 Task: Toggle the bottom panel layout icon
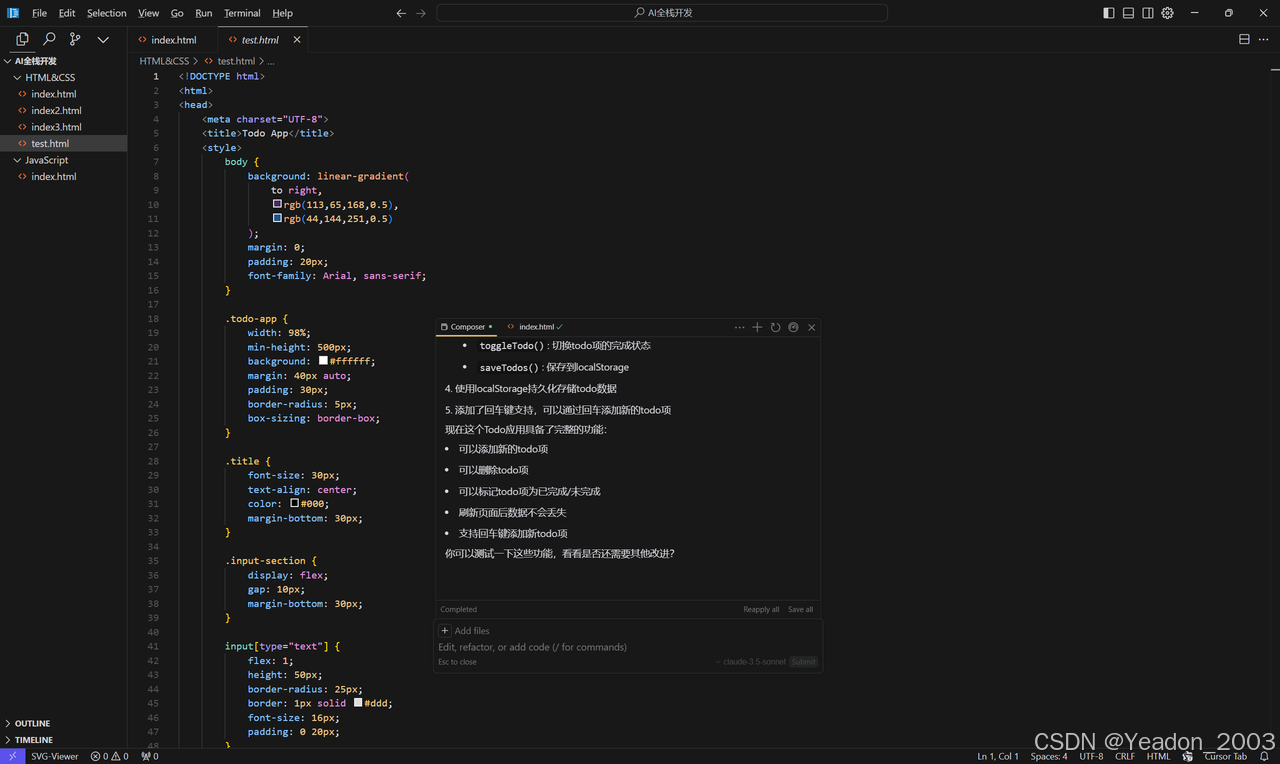(x=1128, y=13)
